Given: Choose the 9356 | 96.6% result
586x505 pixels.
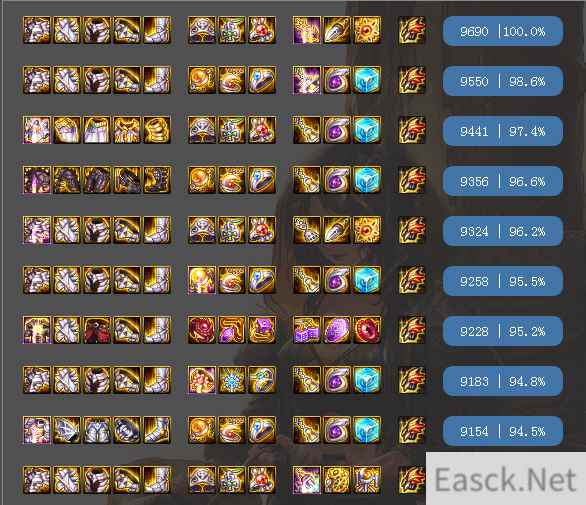Looking at the screenshot, I should click(503, 181).
